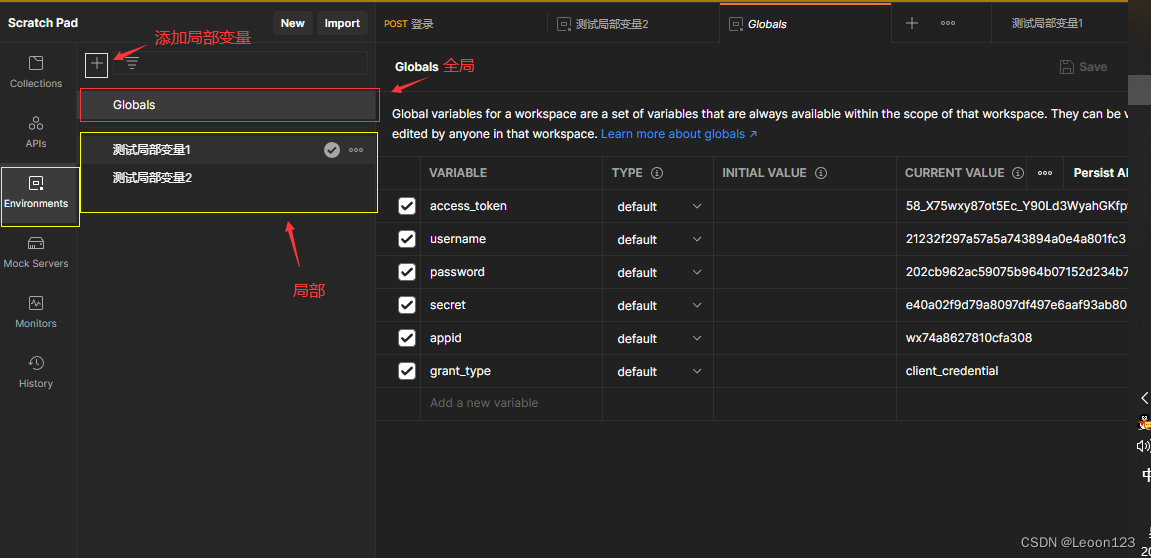
Task: Open type dropdown for appid
Action: pyautogui.click(x=658, y=339)
